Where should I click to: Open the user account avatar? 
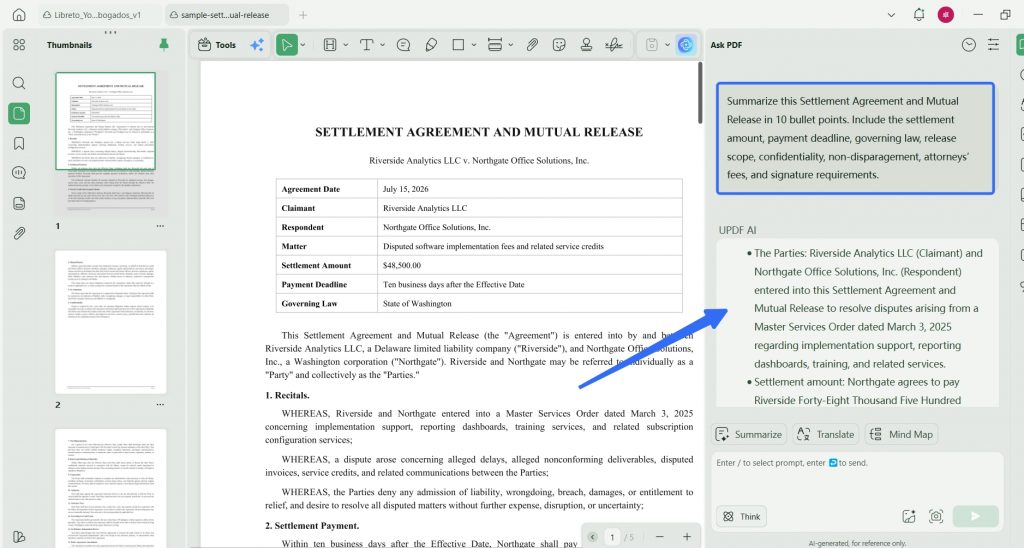click(x=946, y=14)
